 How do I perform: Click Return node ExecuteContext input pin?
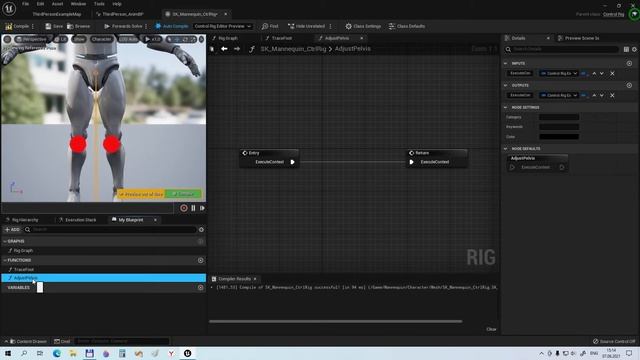[411, 162]
